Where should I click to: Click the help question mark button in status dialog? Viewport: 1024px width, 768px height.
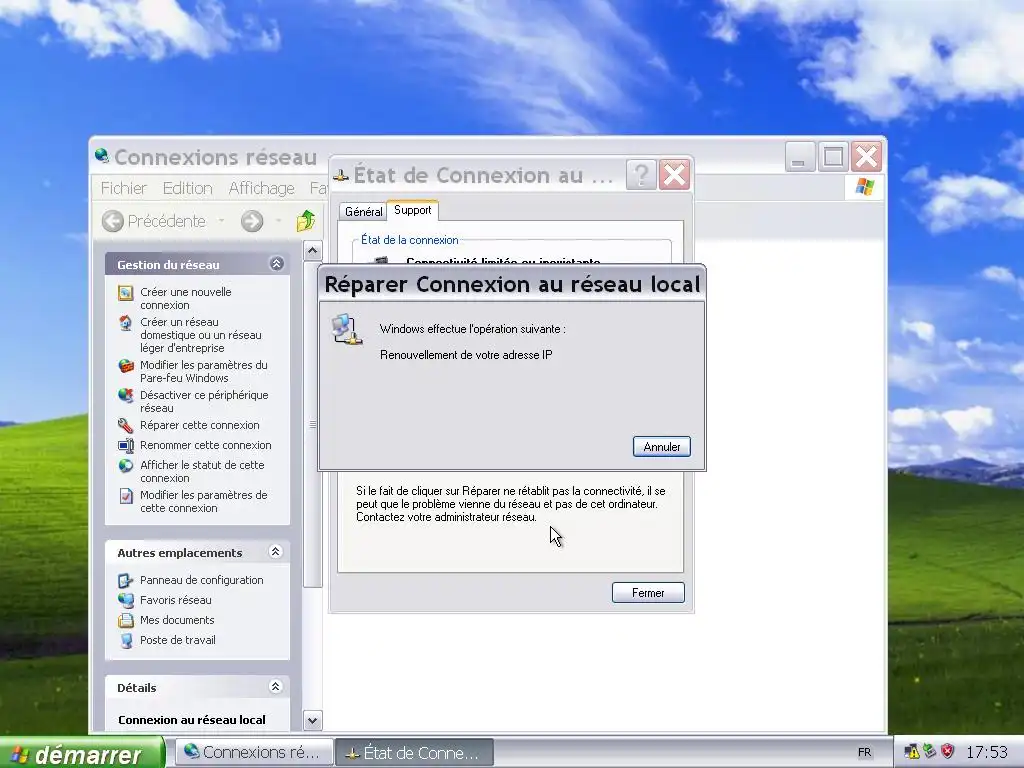[641, 175]
